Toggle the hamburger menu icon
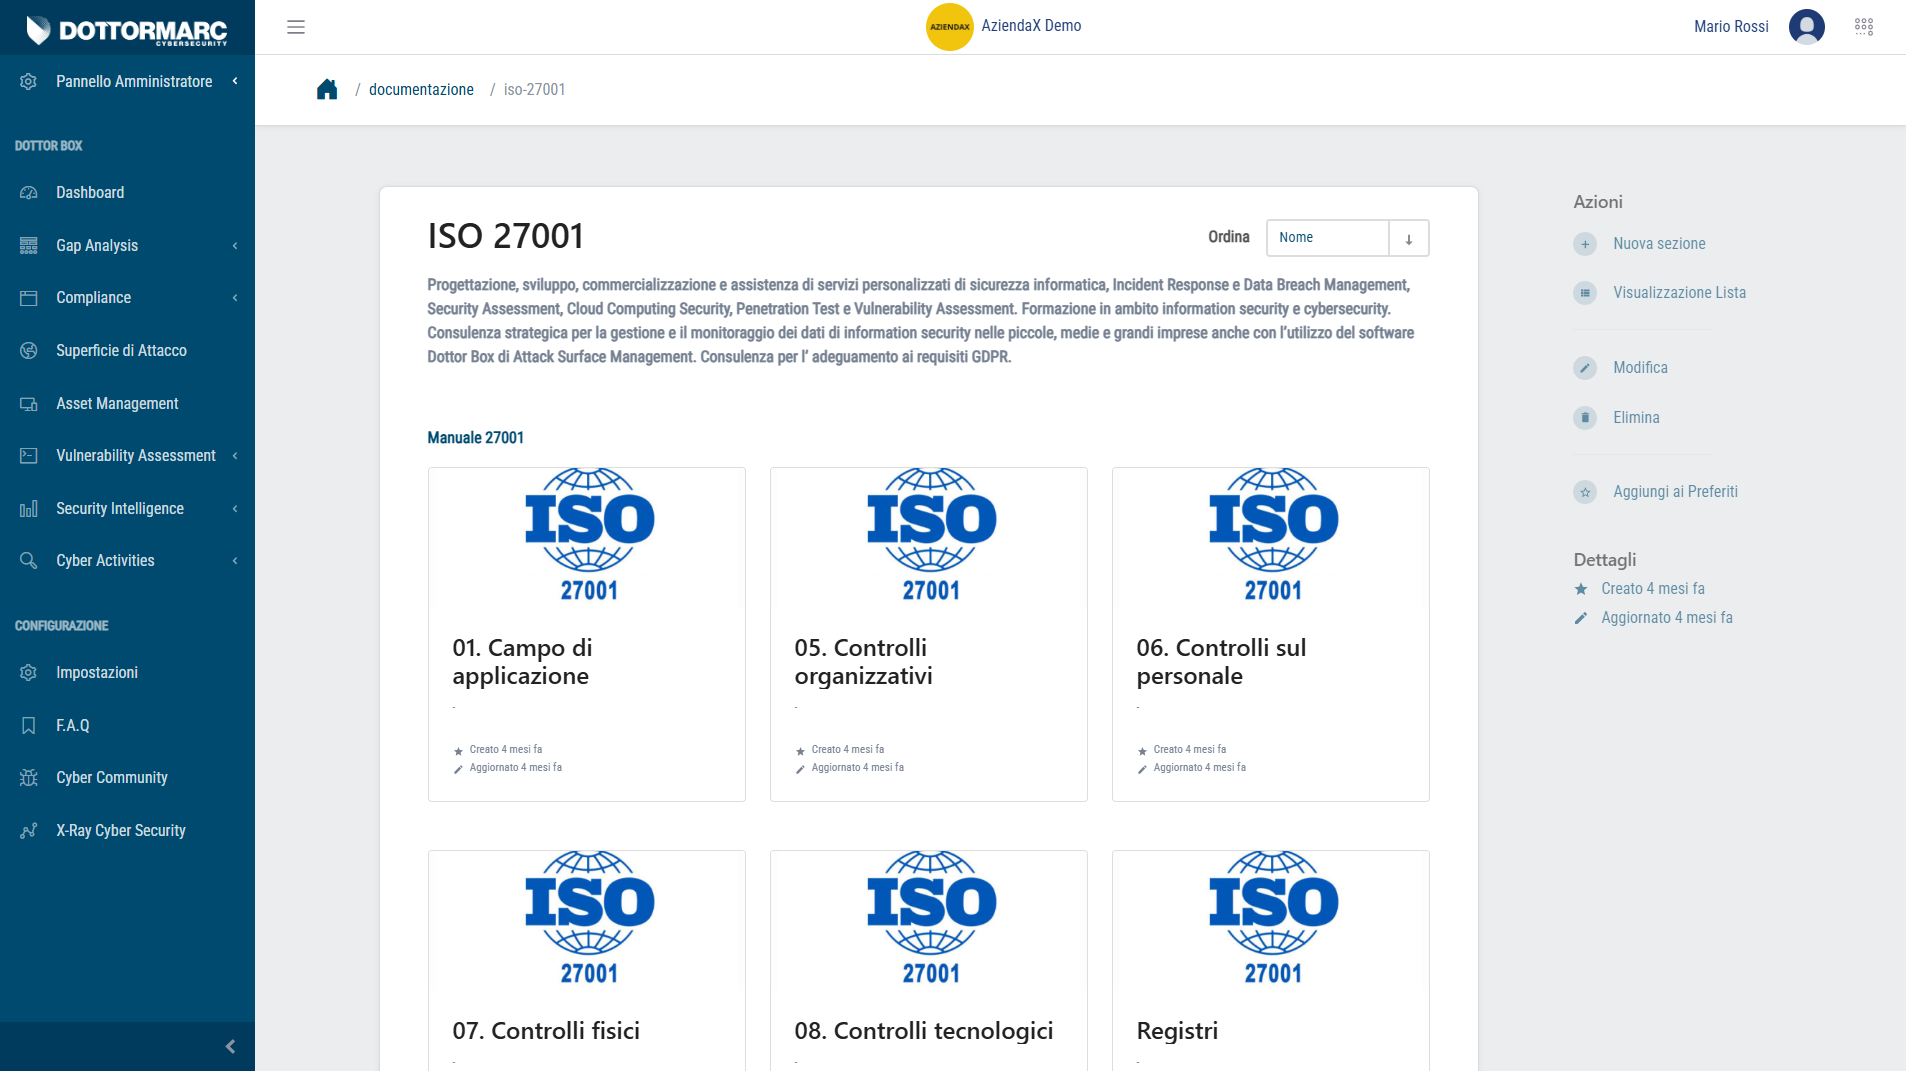Image resolution: width=1906 pixels, height=1071 pixels. pyautogui.click(x=296, y=27)
